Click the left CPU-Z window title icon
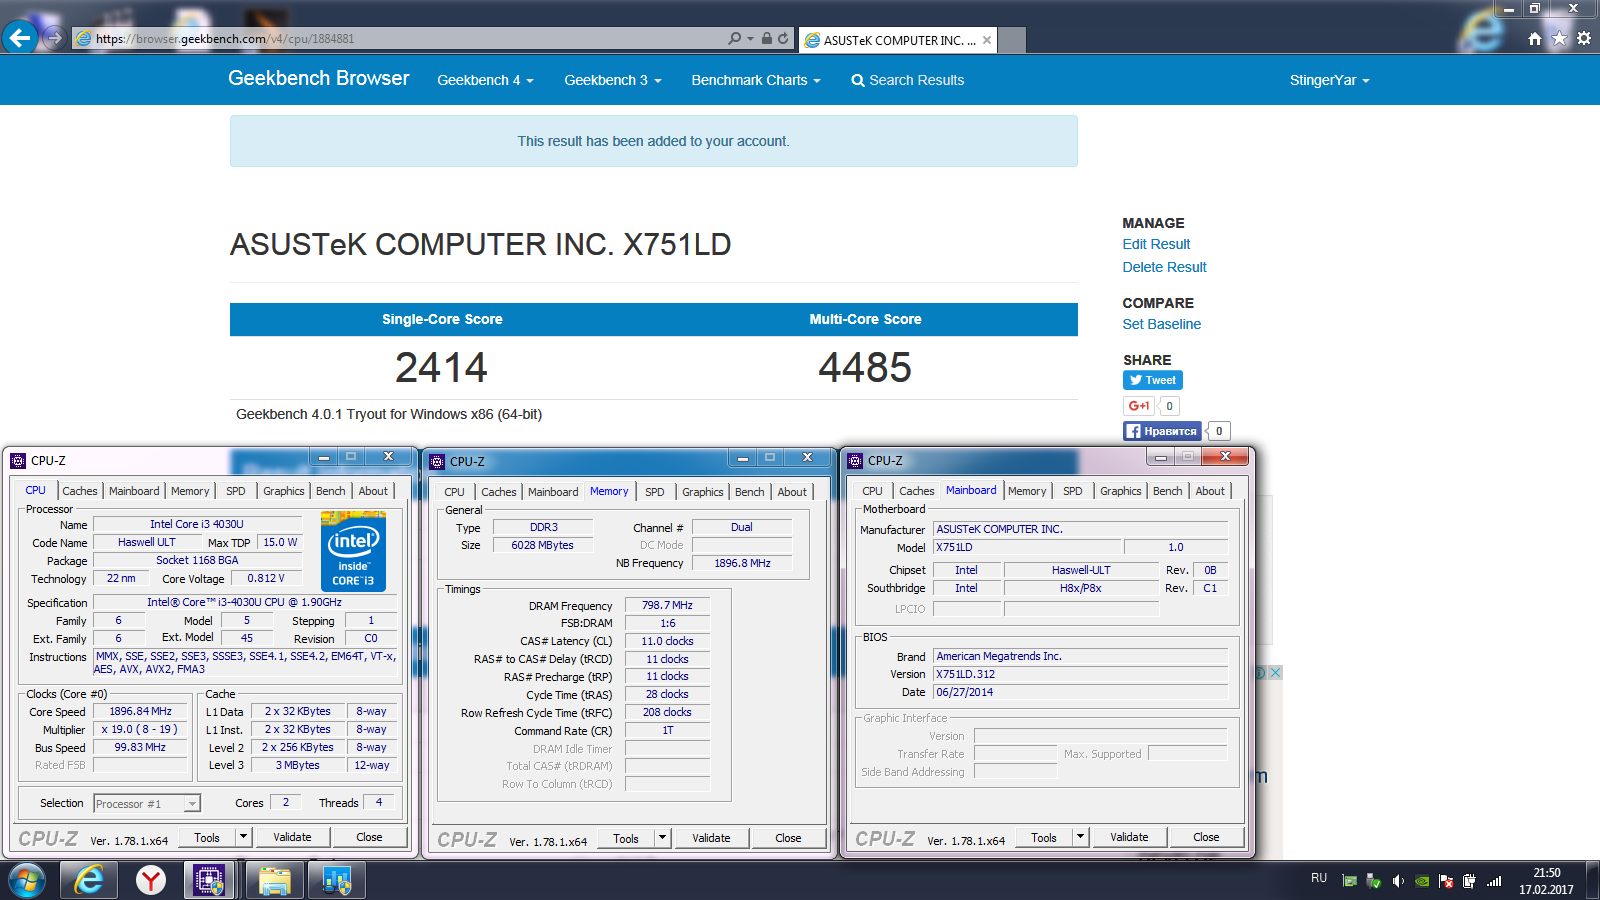The image size is (1600, 900). [18, 461]
